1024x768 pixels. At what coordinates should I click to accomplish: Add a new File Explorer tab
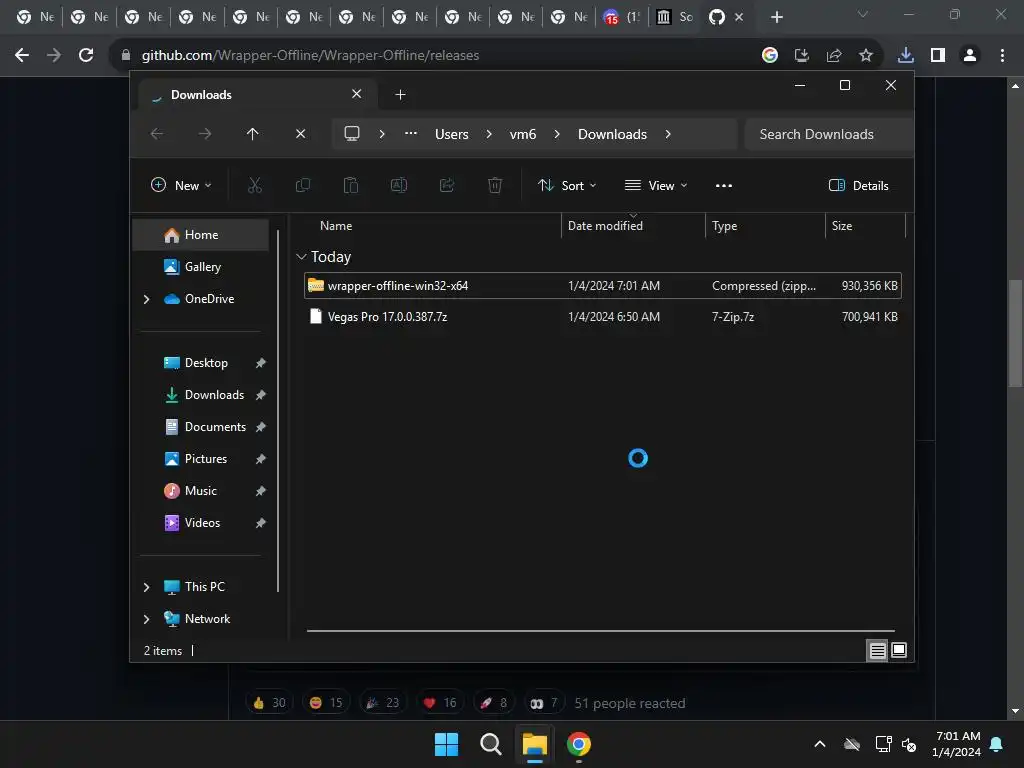pyautogui.click(x=400, y=95)
